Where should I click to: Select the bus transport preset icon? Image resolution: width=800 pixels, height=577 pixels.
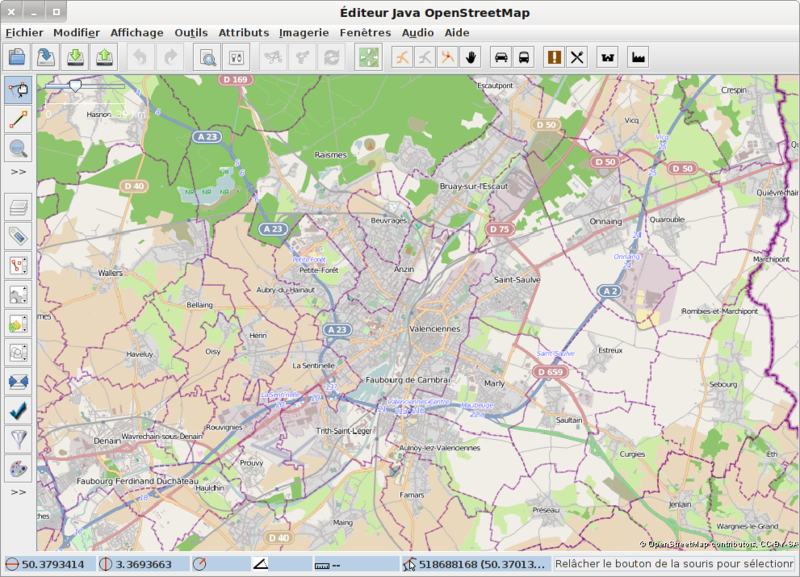coord(525,57)
